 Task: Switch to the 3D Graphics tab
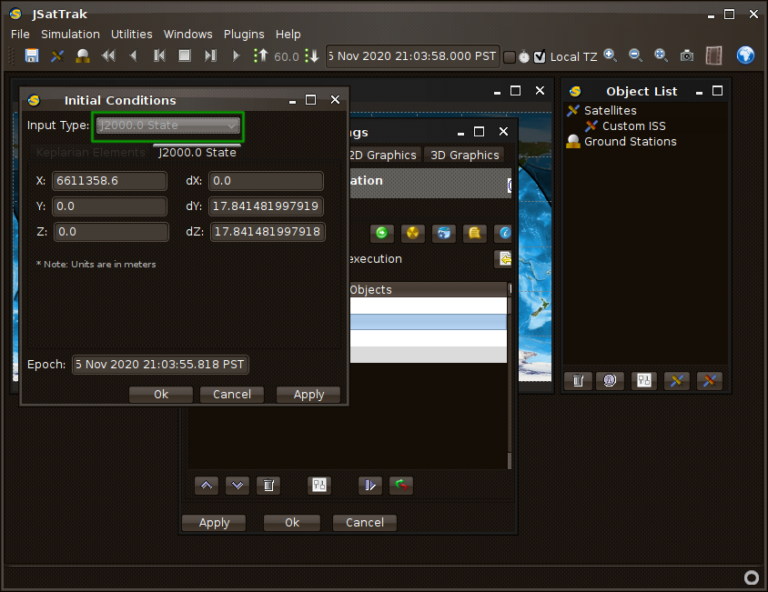pos(464,155)
